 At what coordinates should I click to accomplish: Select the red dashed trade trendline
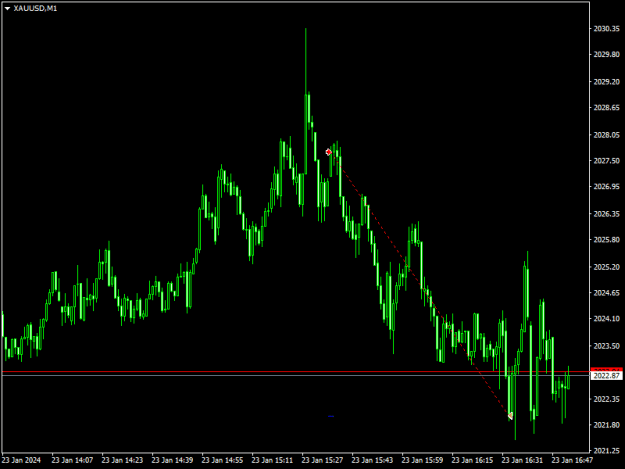point(419,284)
